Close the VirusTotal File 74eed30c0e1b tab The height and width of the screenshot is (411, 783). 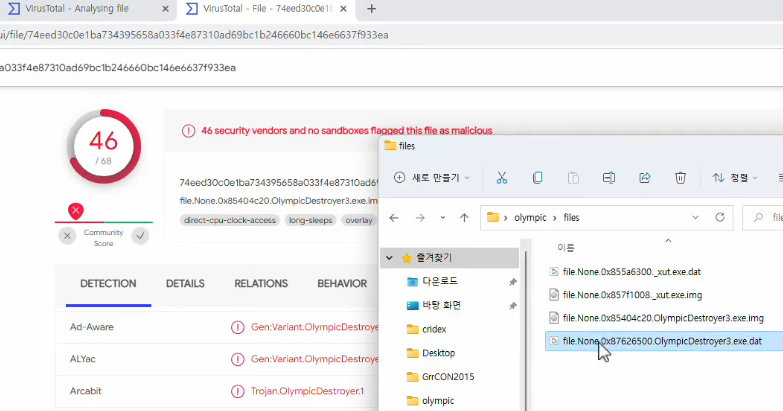pyautogui.click(x=343, y=9)
